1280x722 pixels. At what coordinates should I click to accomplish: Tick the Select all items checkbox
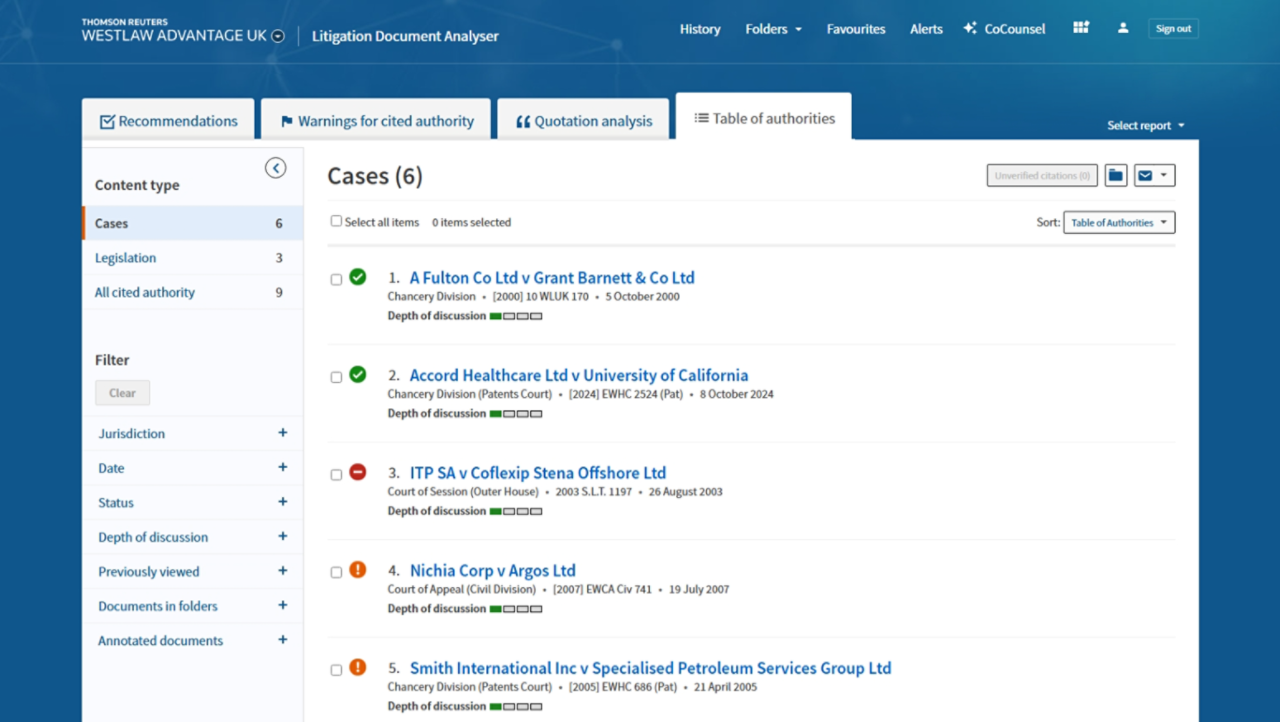tap(336, 221)
